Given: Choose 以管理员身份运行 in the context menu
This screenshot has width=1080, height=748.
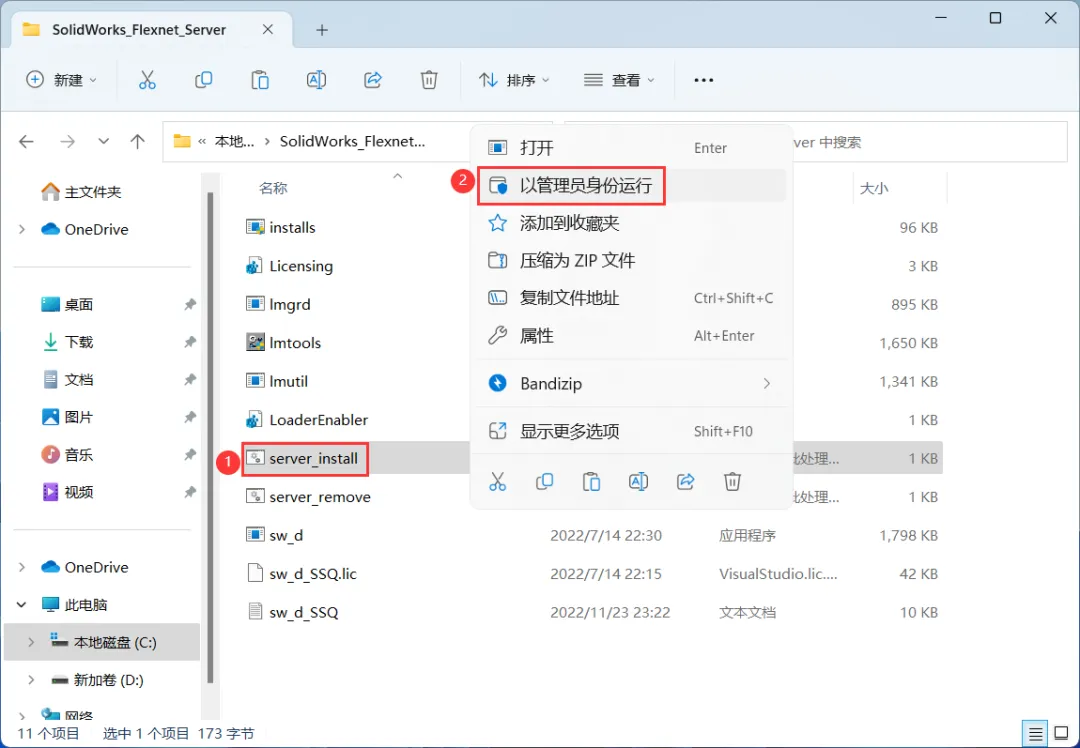Looking at the screenshot, I should pos(632,185).
